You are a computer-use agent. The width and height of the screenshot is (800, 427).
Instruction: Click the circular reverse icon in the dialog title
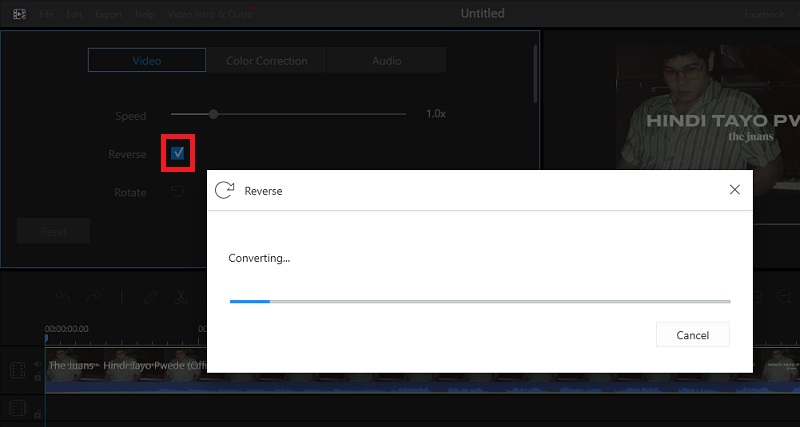pos(224,190)
